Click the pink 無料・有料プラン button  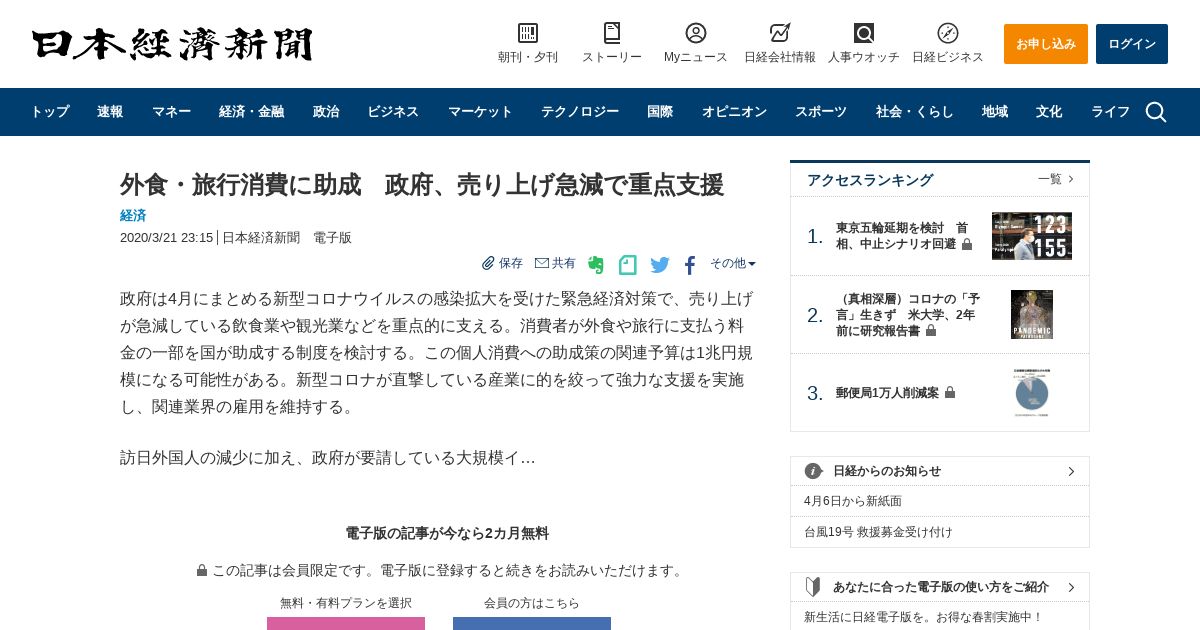click(x=346, y=623)
